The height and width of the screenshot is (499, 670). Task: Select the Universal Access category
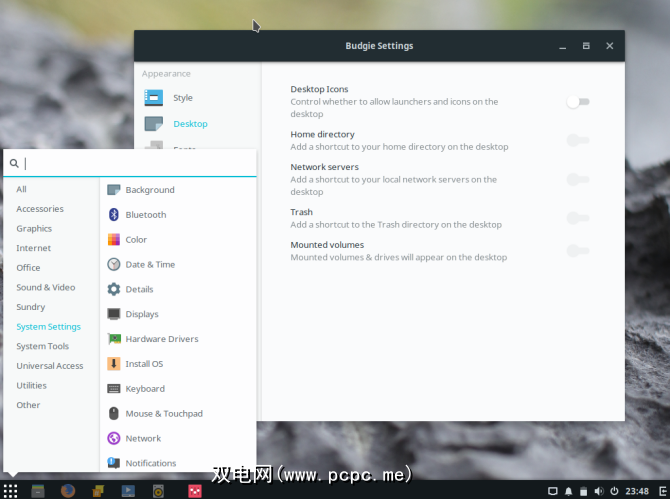[x=50, y=366]
